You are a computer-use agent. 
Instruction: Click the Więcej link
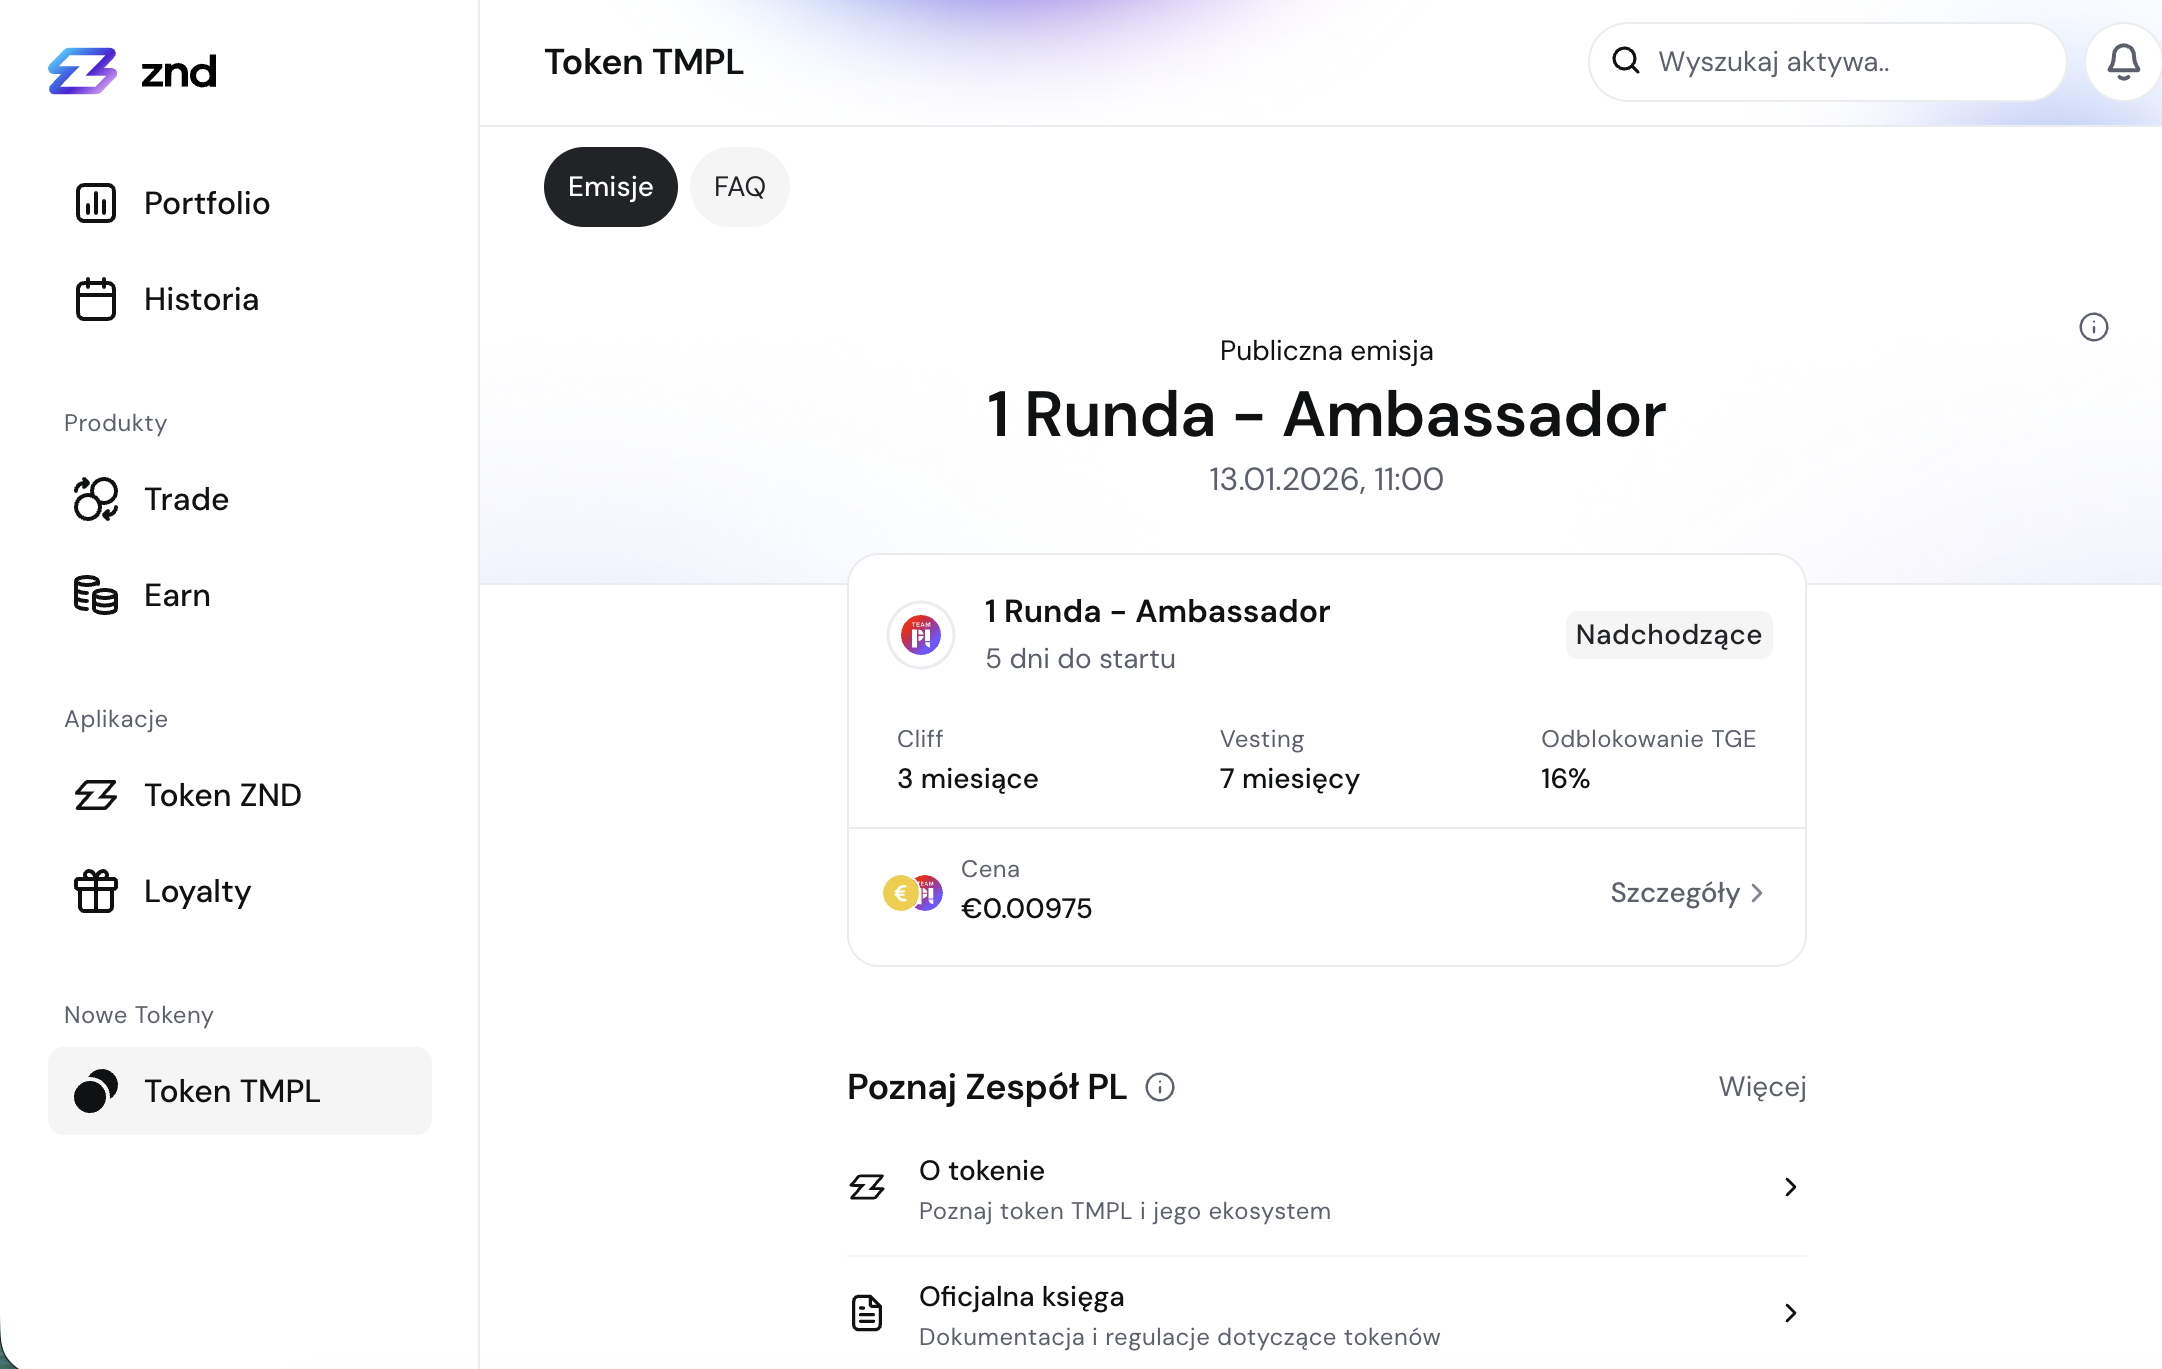coord(1762,1087)
